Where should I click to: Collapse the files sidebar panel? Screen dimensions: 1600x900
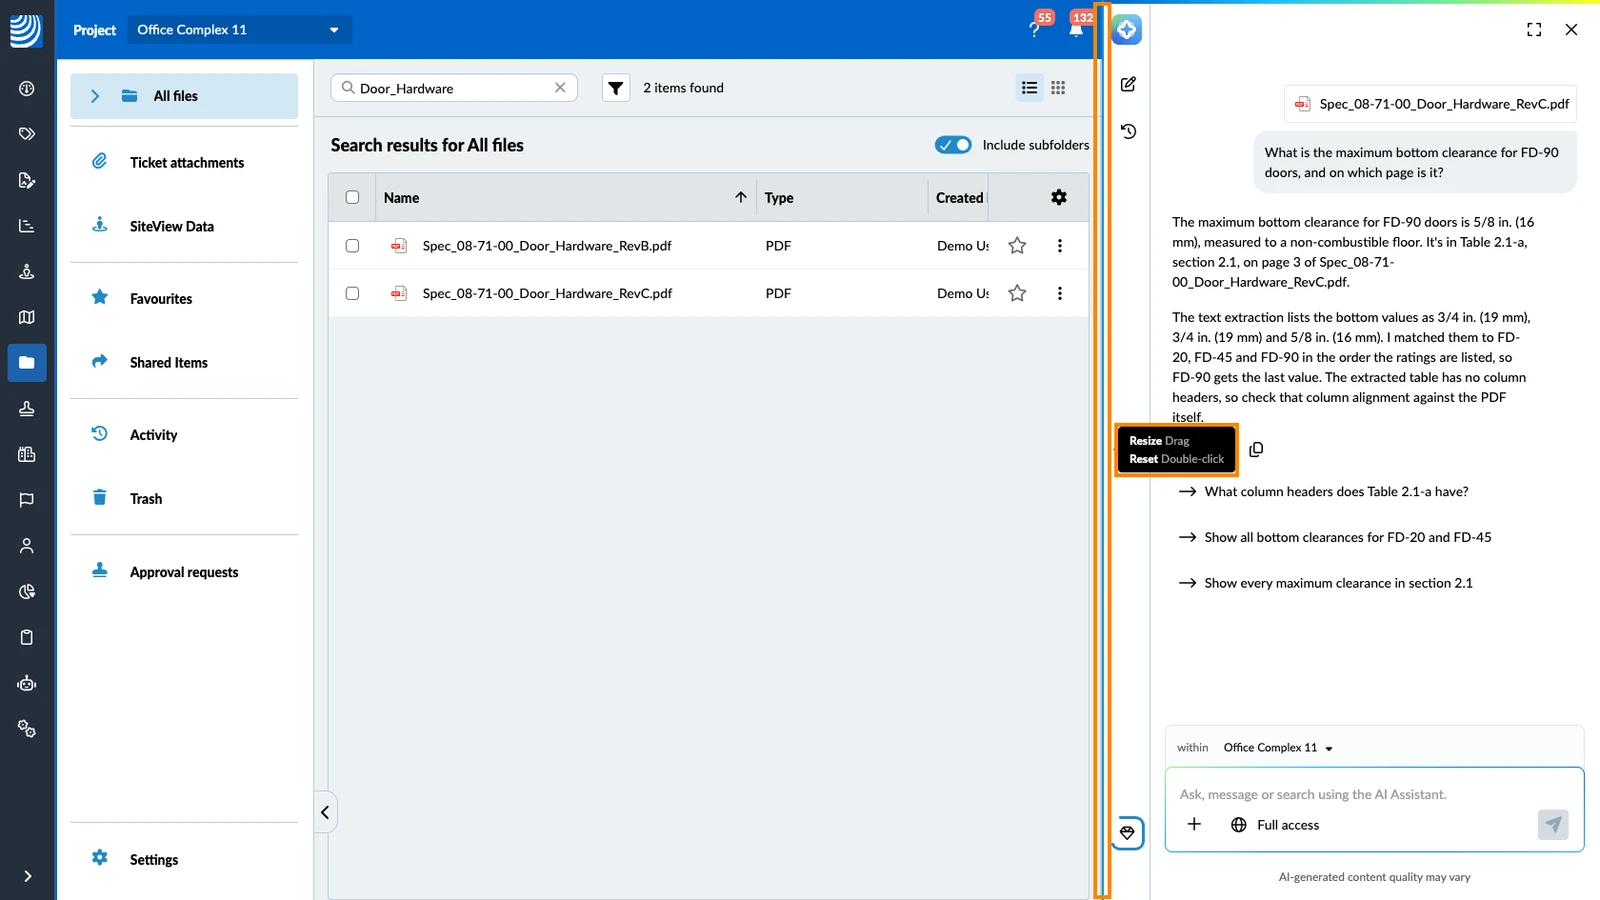pos(325,813)
